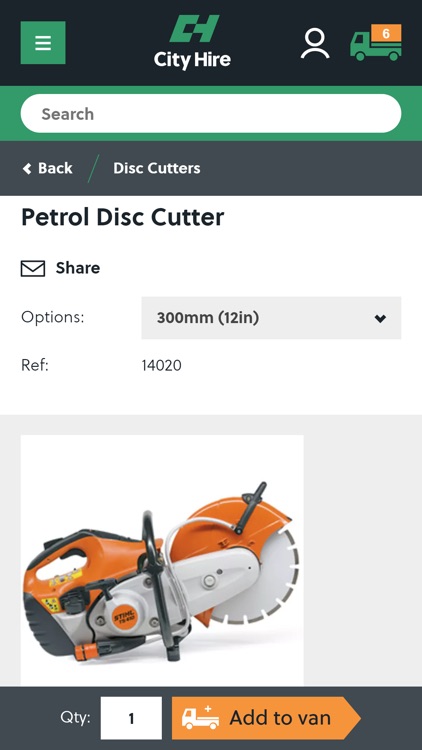This screenshot has width=422, height=750.
Task: Select the Disc Cutters breadcrumb
Action: pyautogui.click(x=157, y=168)
